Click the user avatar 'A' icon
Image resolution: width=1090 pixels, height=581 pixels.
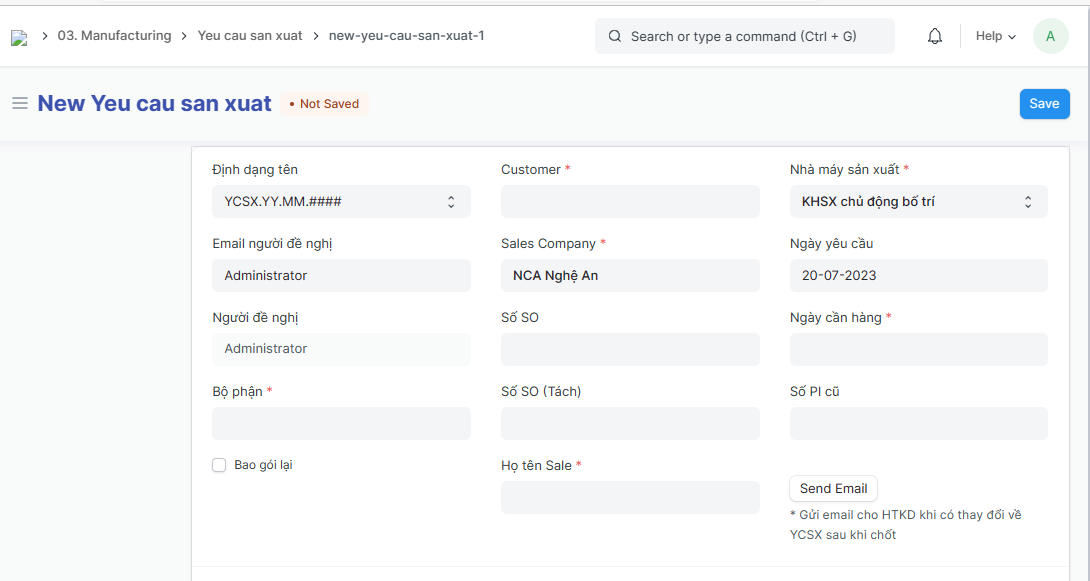(1050, 36)
